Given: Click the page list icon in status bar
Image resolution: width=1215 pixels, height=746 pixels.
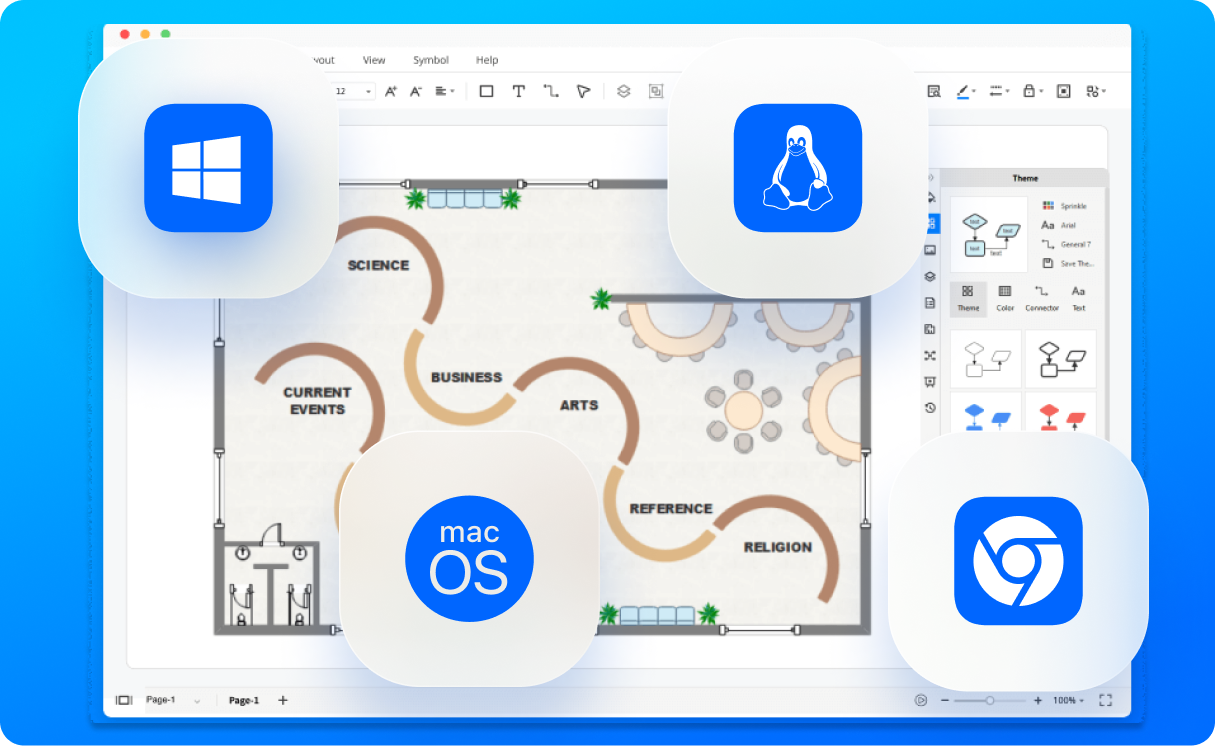Looking at the screenshot, I should pyautogui.click(x=124, y=700).
